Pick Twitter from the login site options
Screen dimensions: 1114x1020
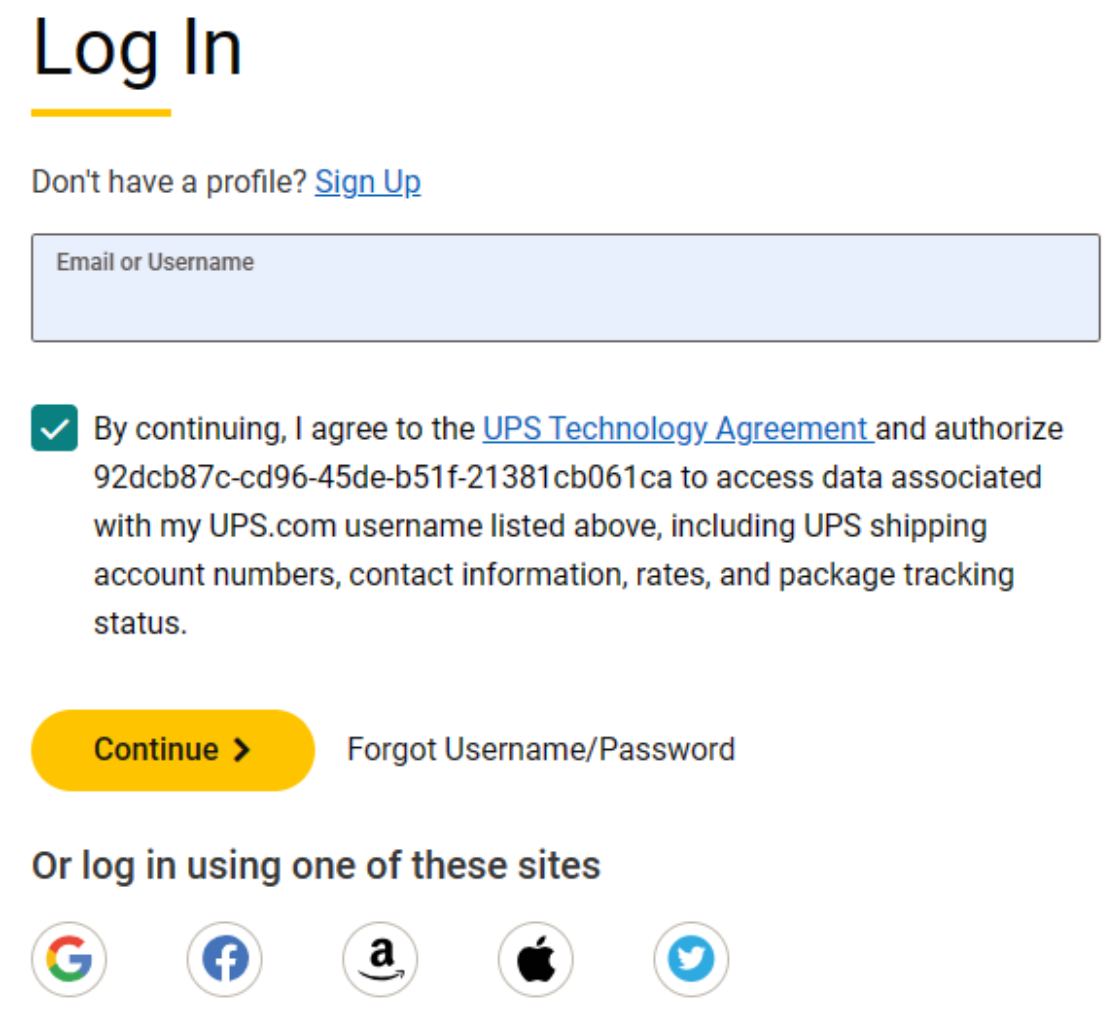coord(691,958)
